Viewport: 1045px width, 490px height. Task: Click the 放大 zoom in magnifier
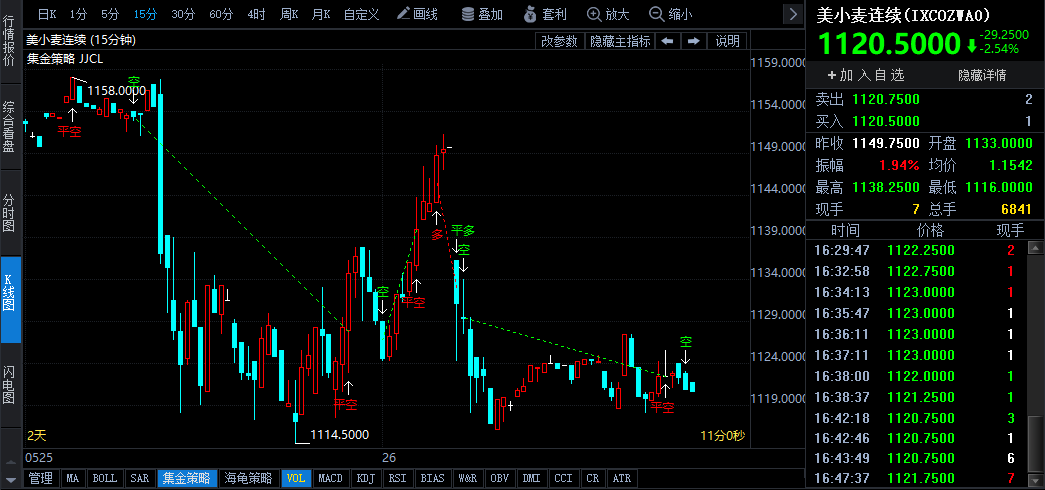point(608,13)
